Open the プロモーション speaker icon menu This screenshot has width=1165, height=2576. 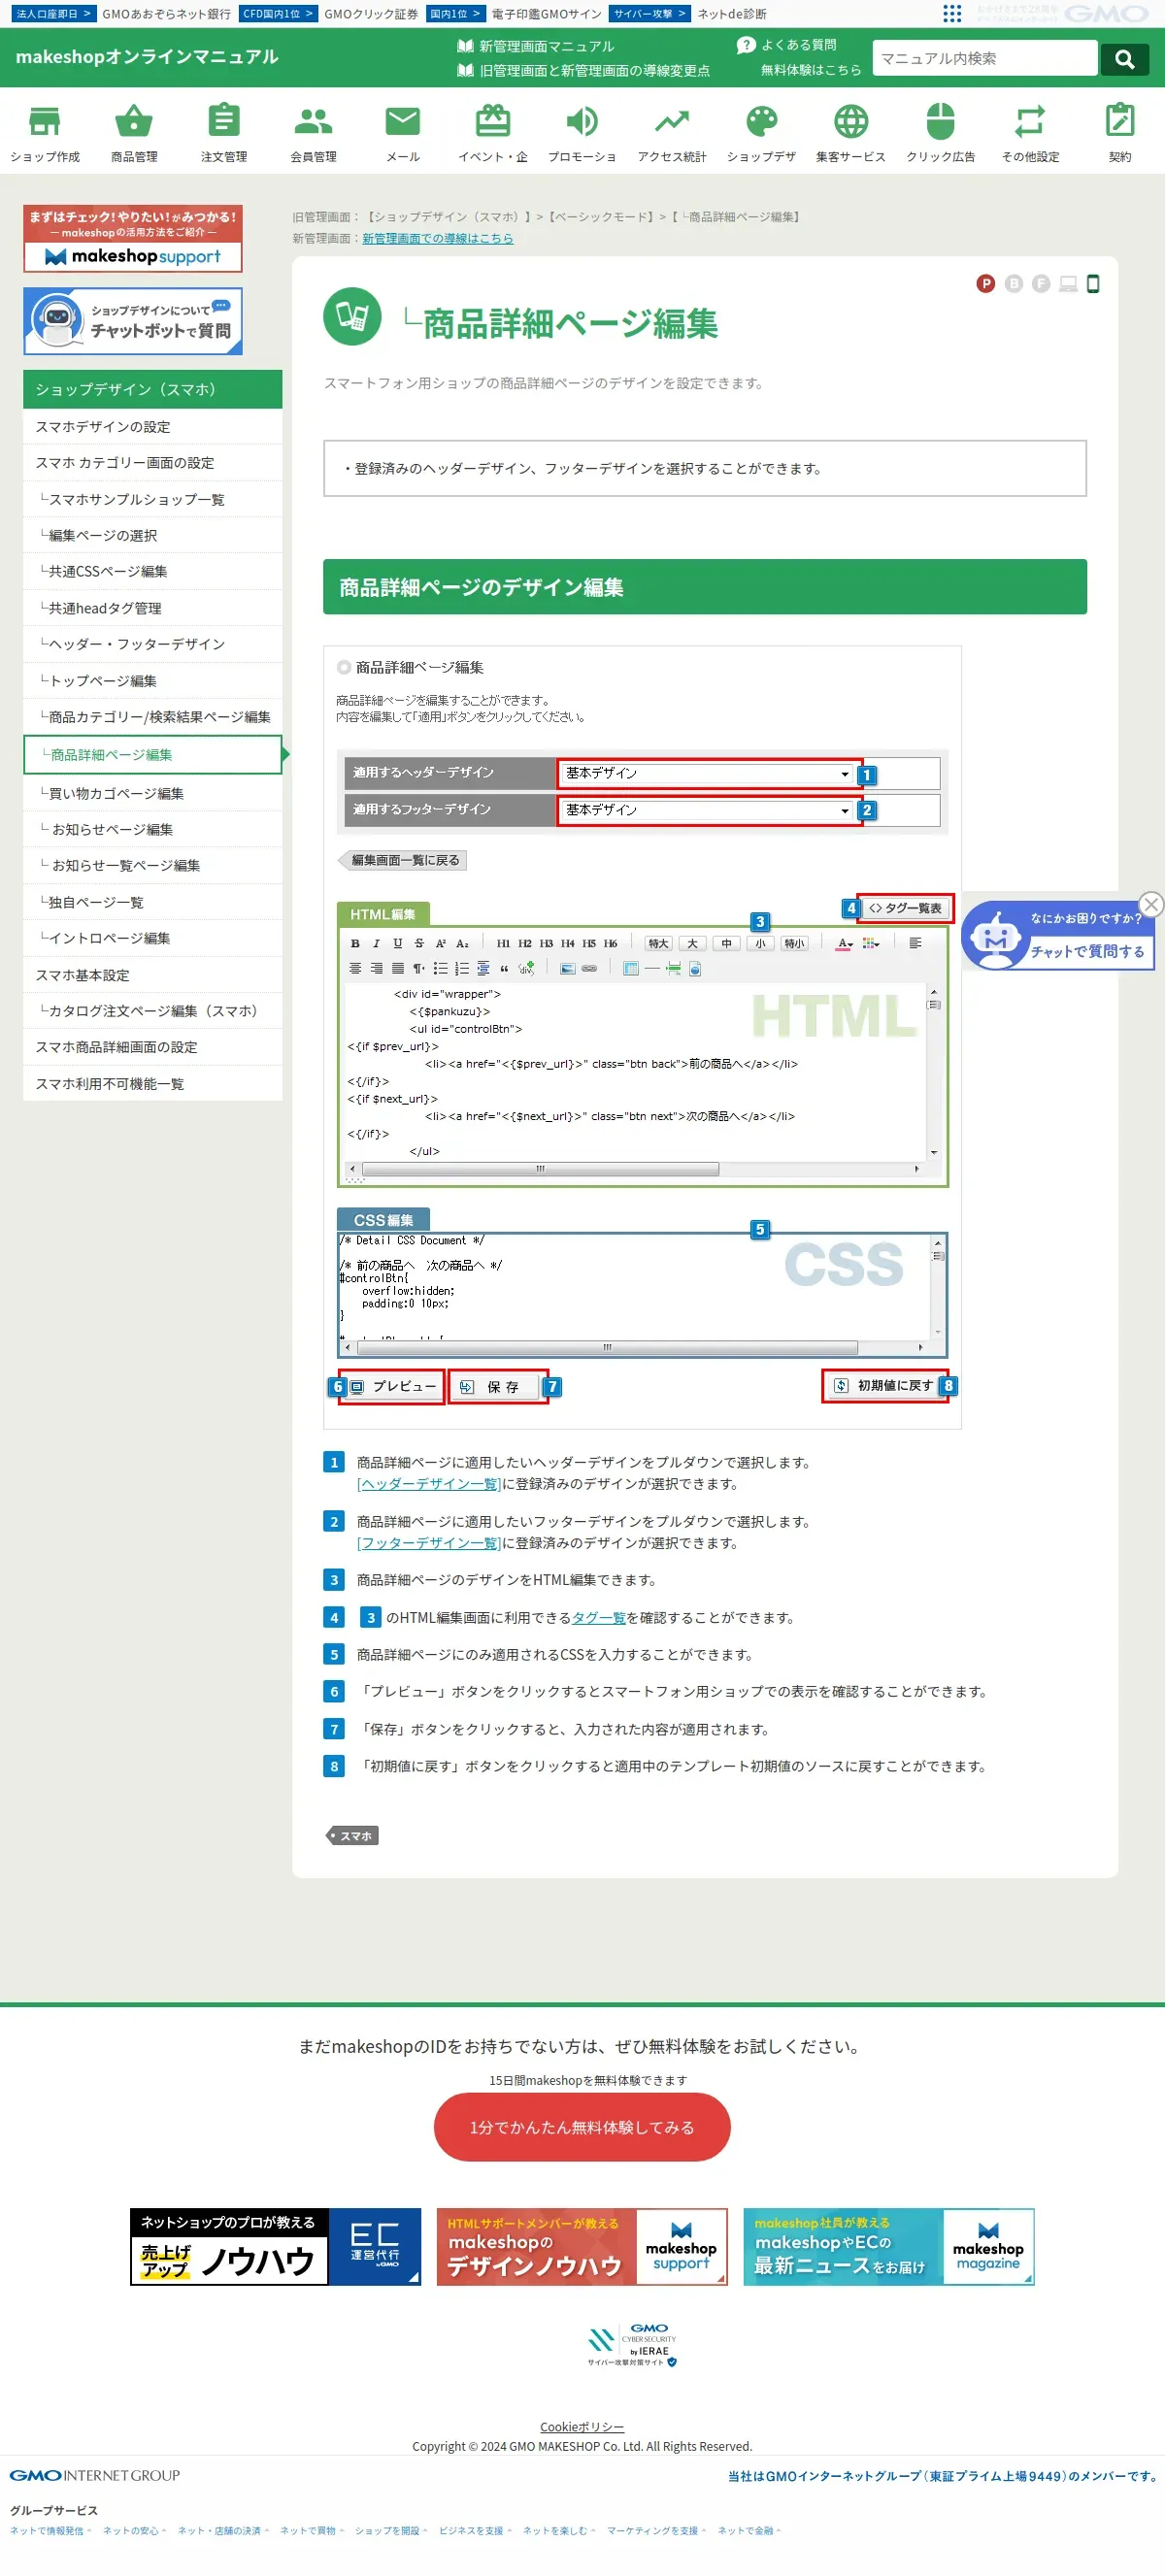click(x=582, y=132)
